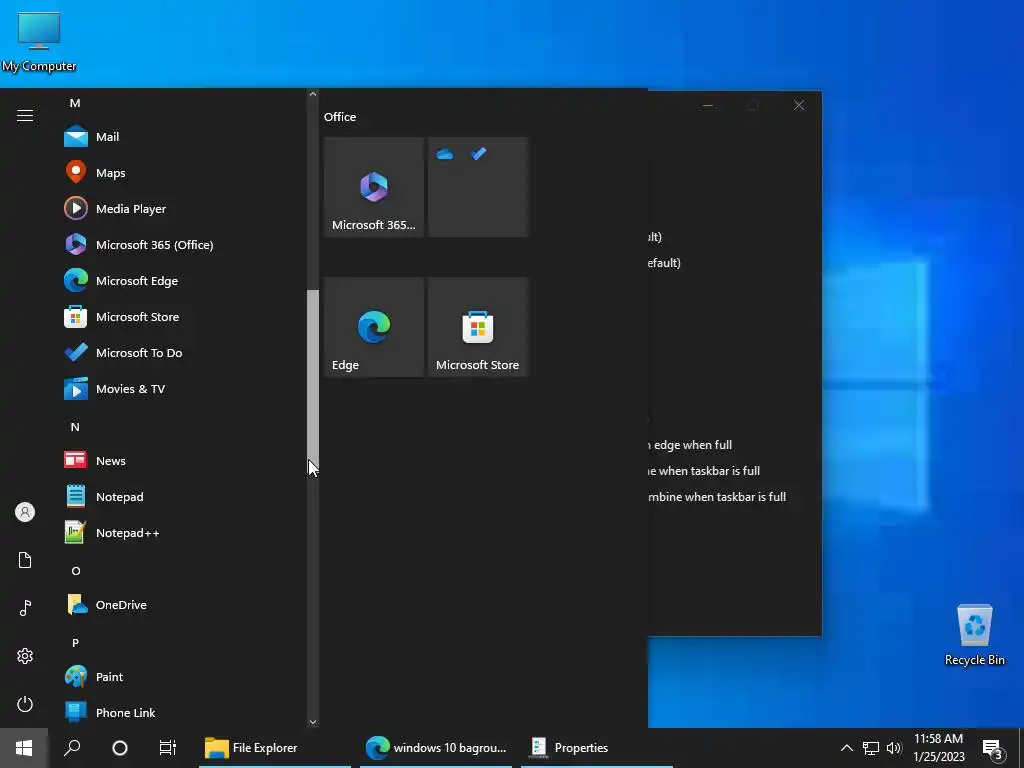The image size is (1024, 768).
Task: Open Task View on taskbar
Action: pos(167,748)
